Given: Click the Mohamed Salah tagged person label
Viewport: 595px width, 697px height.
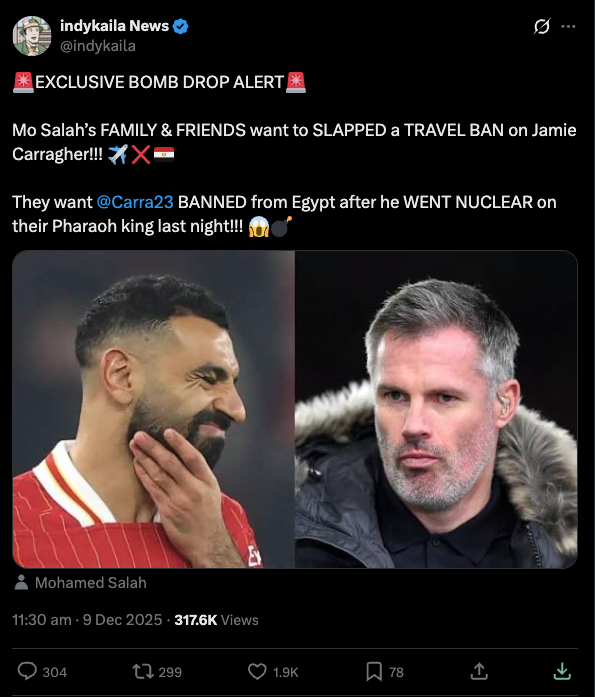Looking at the screenshot, I should tap(91, 583).
